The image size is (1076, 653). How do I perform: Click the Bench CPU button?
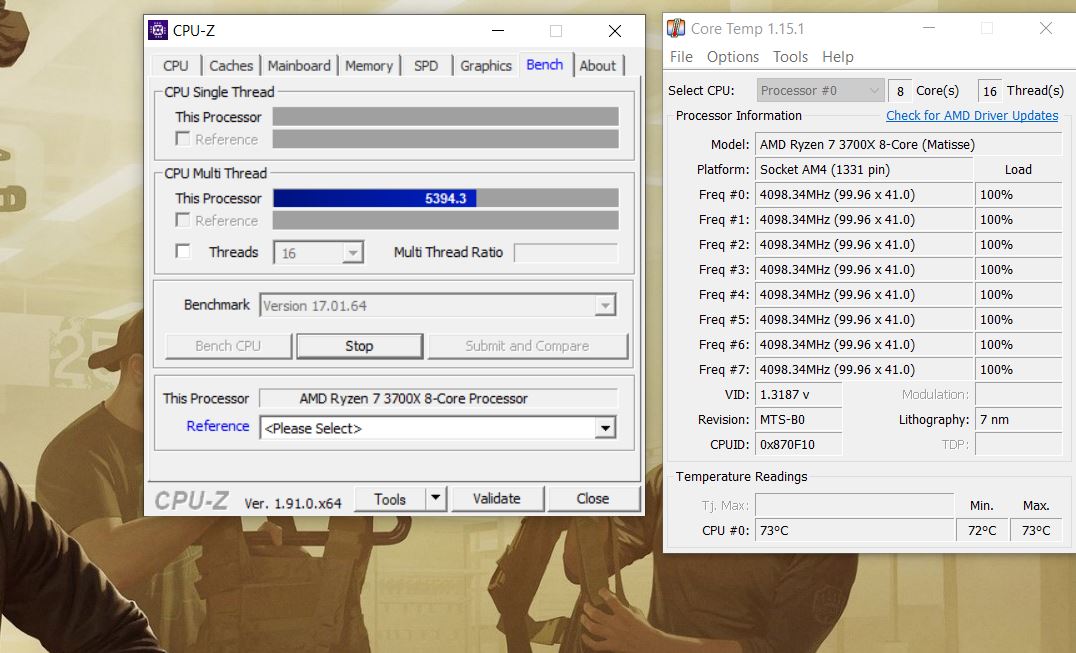pyautogui.click(x=229, y=346)
